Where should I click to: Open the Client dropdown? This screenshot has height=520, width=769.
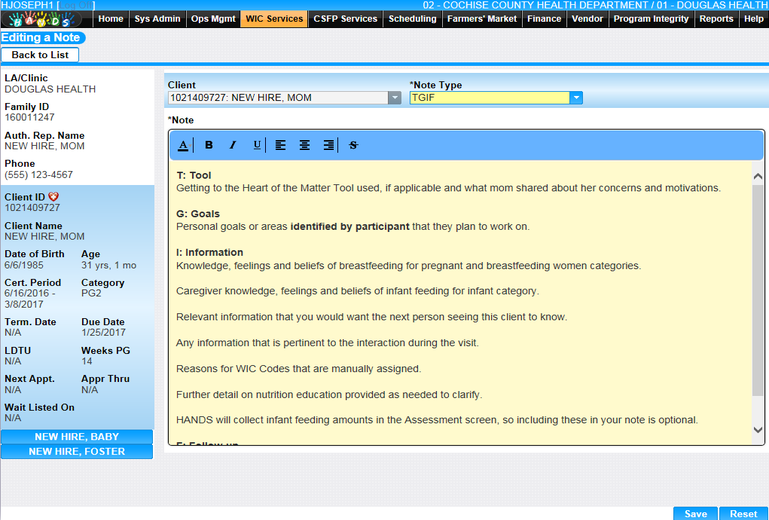[394, 98]
